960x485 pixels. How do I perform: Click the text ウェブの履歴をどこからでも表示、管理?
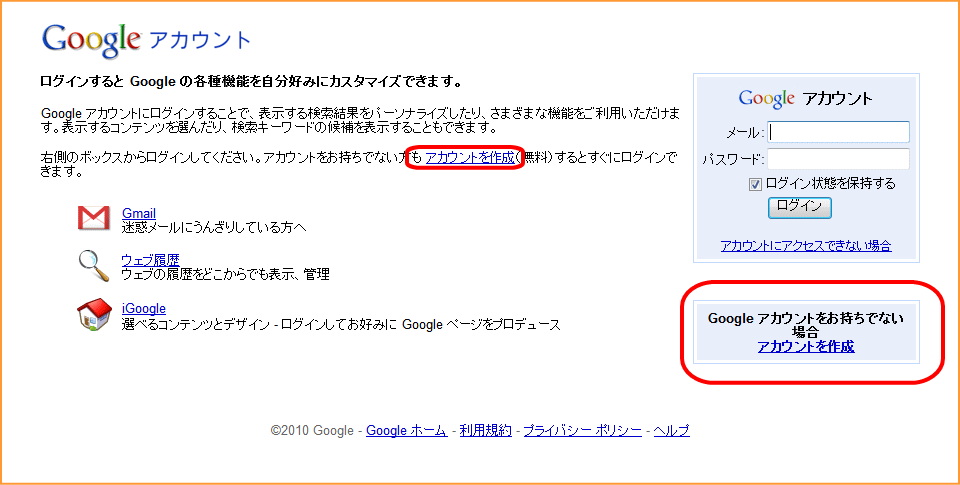point(225,274)
